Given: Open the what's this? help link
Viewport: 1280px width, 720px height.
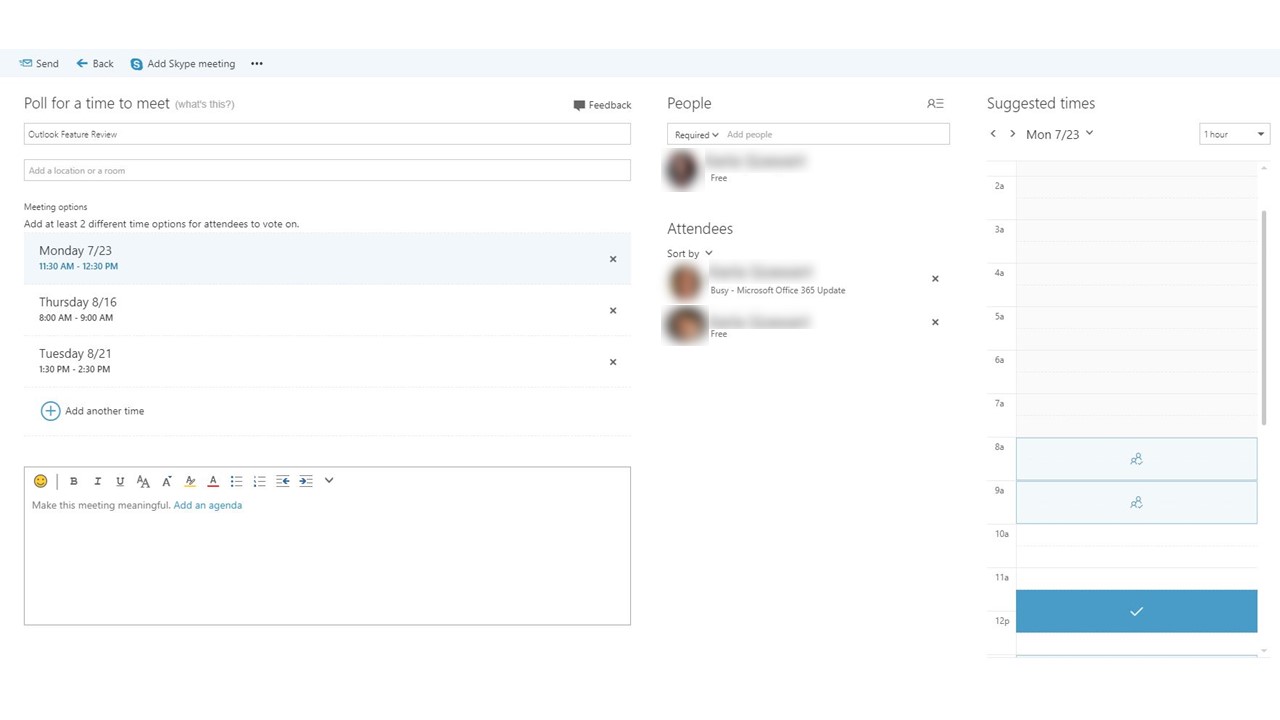Looking at the screenshot, I should tap(204, 104).
